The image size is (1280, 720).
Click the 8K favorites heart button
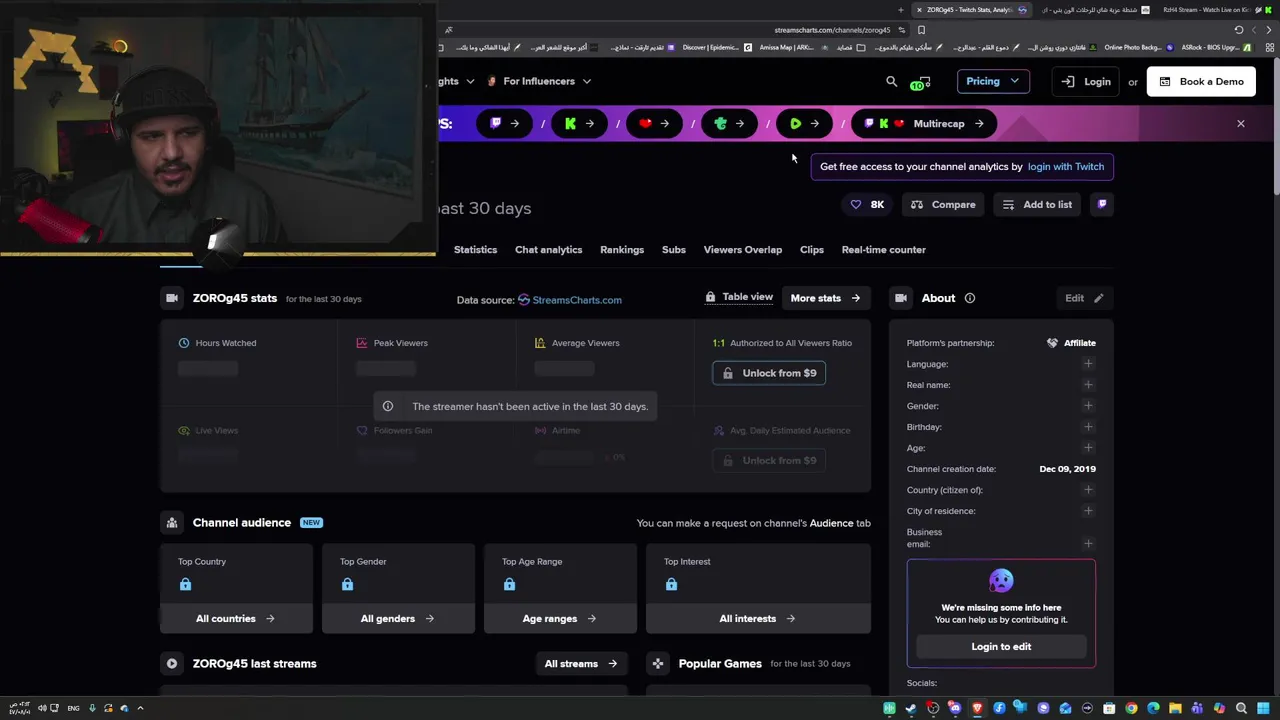coord(867,204)
